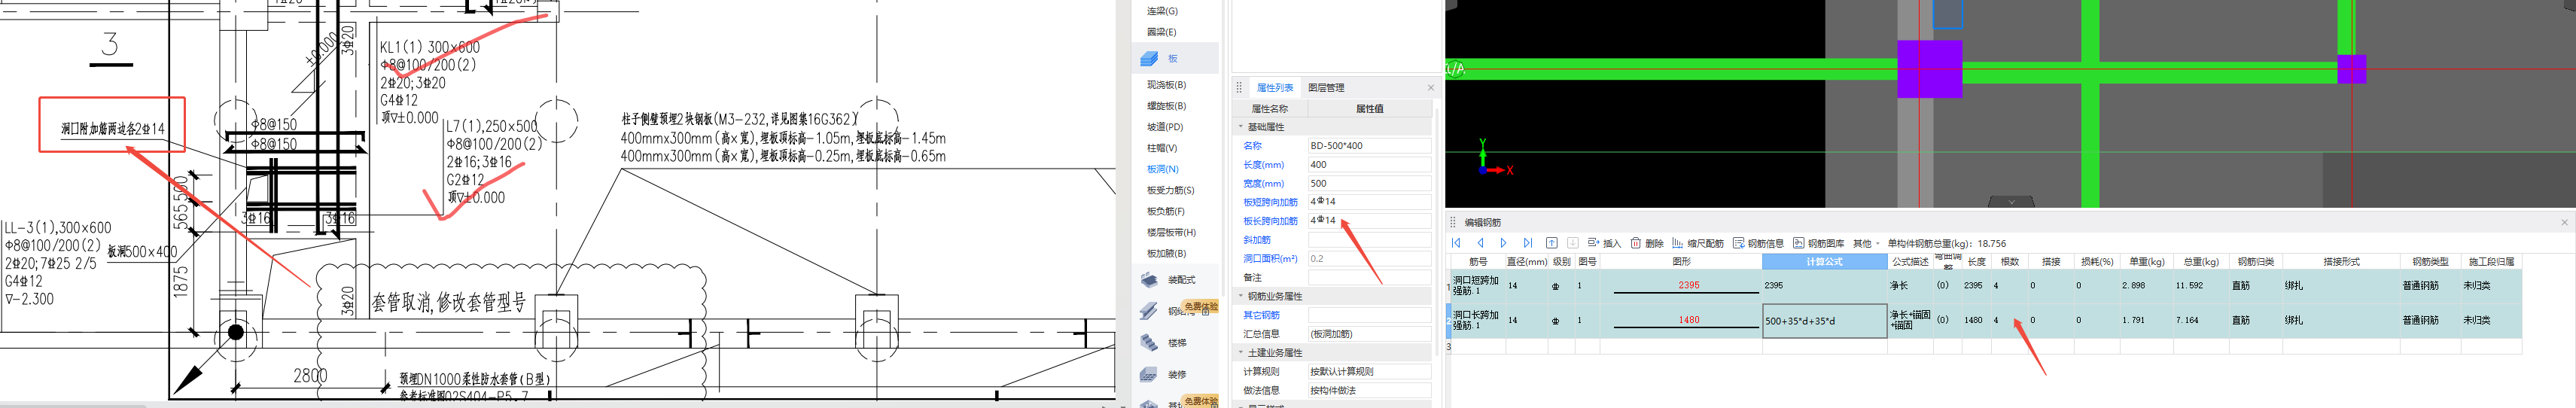Expand 其他 dropdown in rebar toolbar

point(1866,243)
